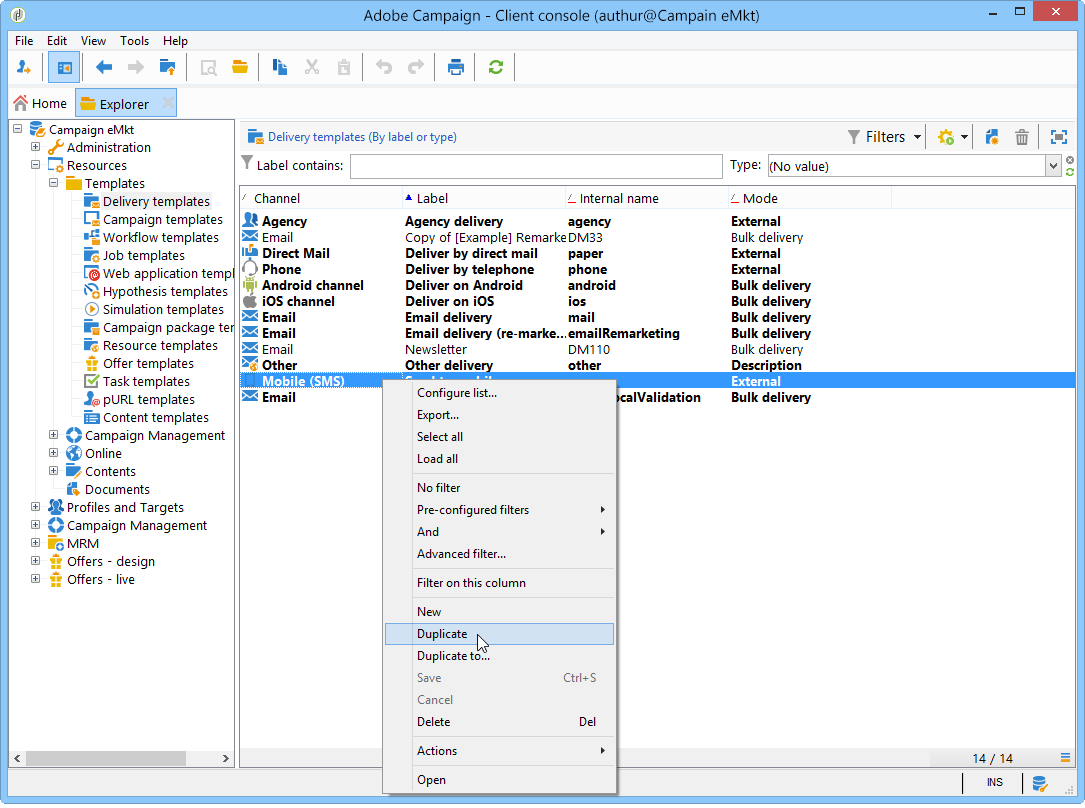Toggle the explorer tree view button
The width and height of the screenshot is (1085, 808).
click(64, 67)
